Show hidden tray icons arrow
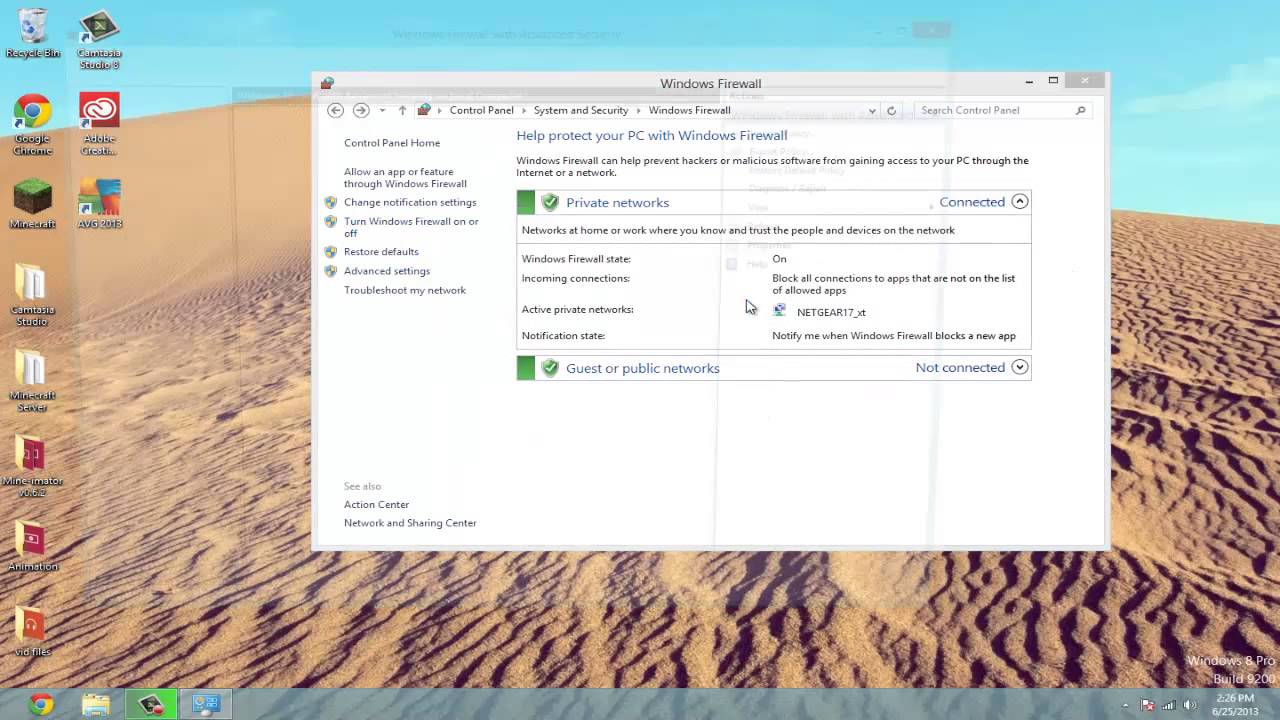Screen dimensions: 1280x720 click(x=1125, y=705)
